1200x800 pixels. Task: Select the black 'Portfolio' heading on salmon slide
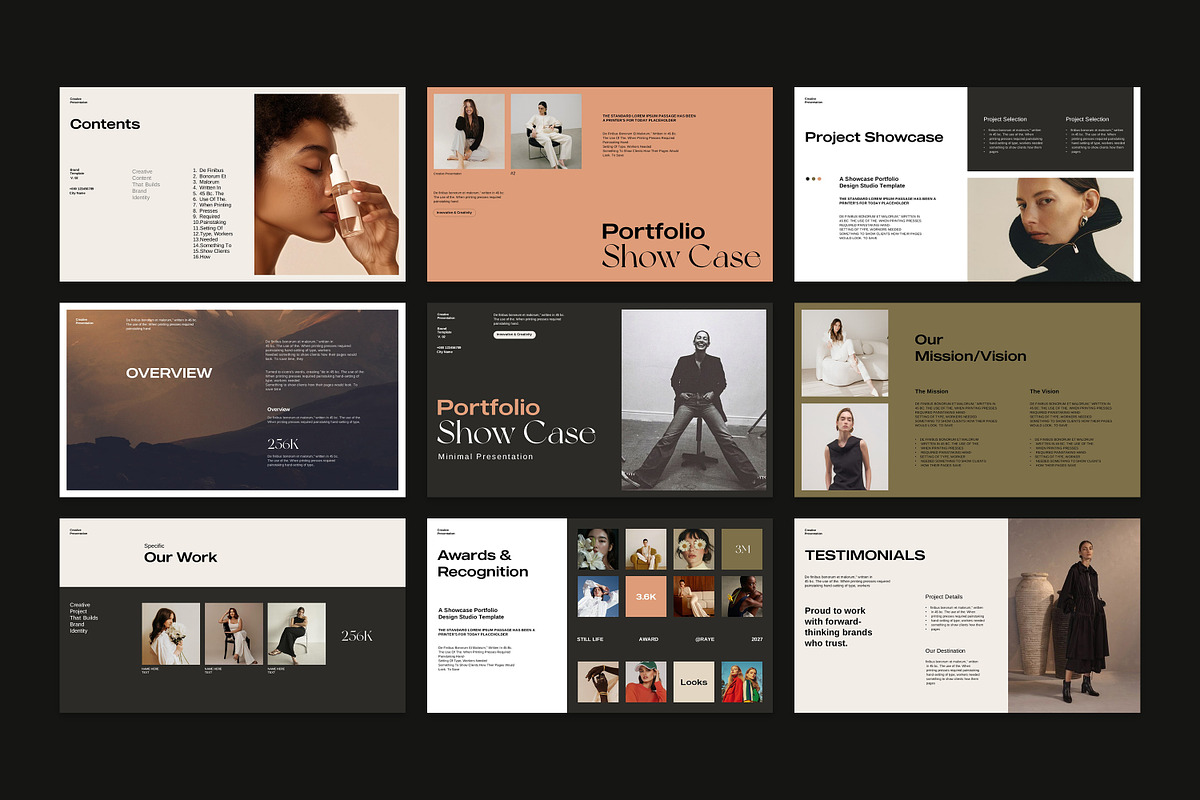[653, 231]
